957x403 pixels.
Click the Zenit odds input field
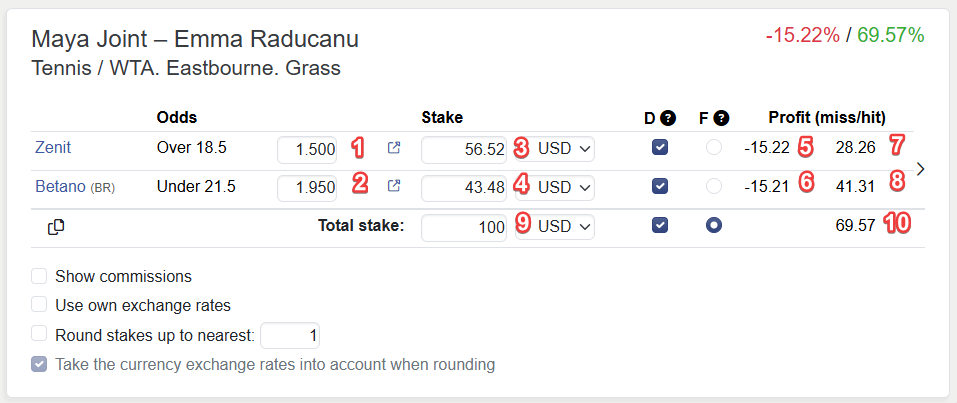[309, 149]
